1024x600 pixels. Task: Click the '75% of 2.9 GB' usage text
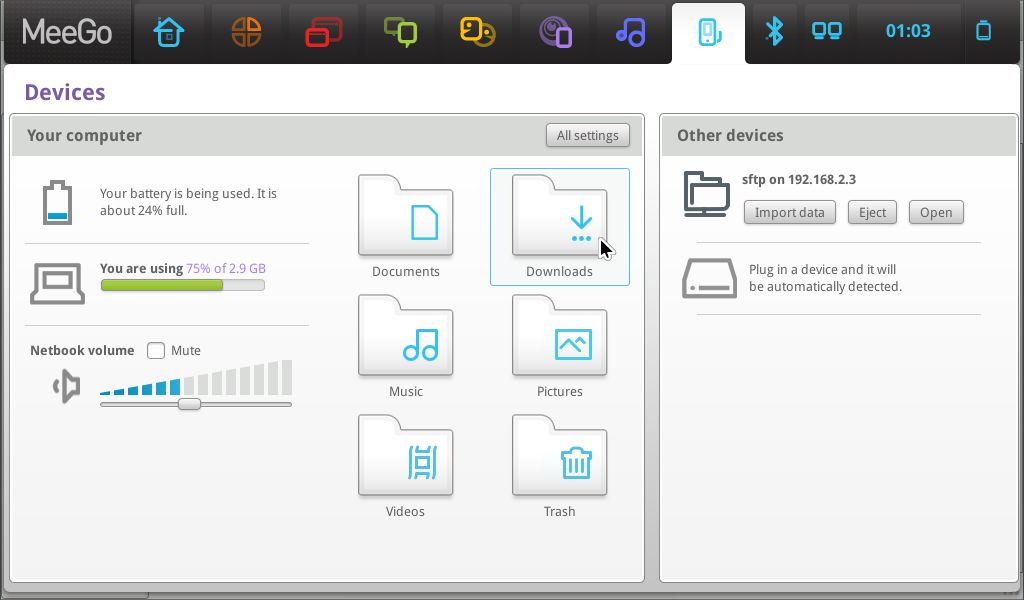click(226, 268)
